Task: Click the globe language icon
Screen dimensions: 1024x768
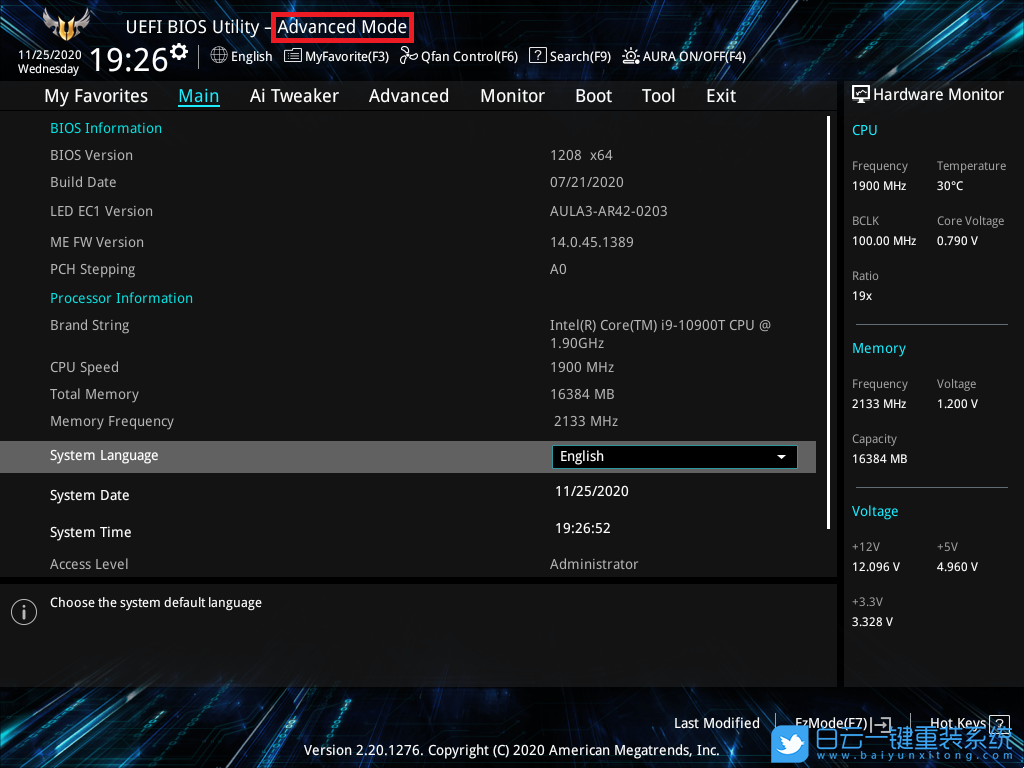Action: pyautogui.click(x=219, y=56)
